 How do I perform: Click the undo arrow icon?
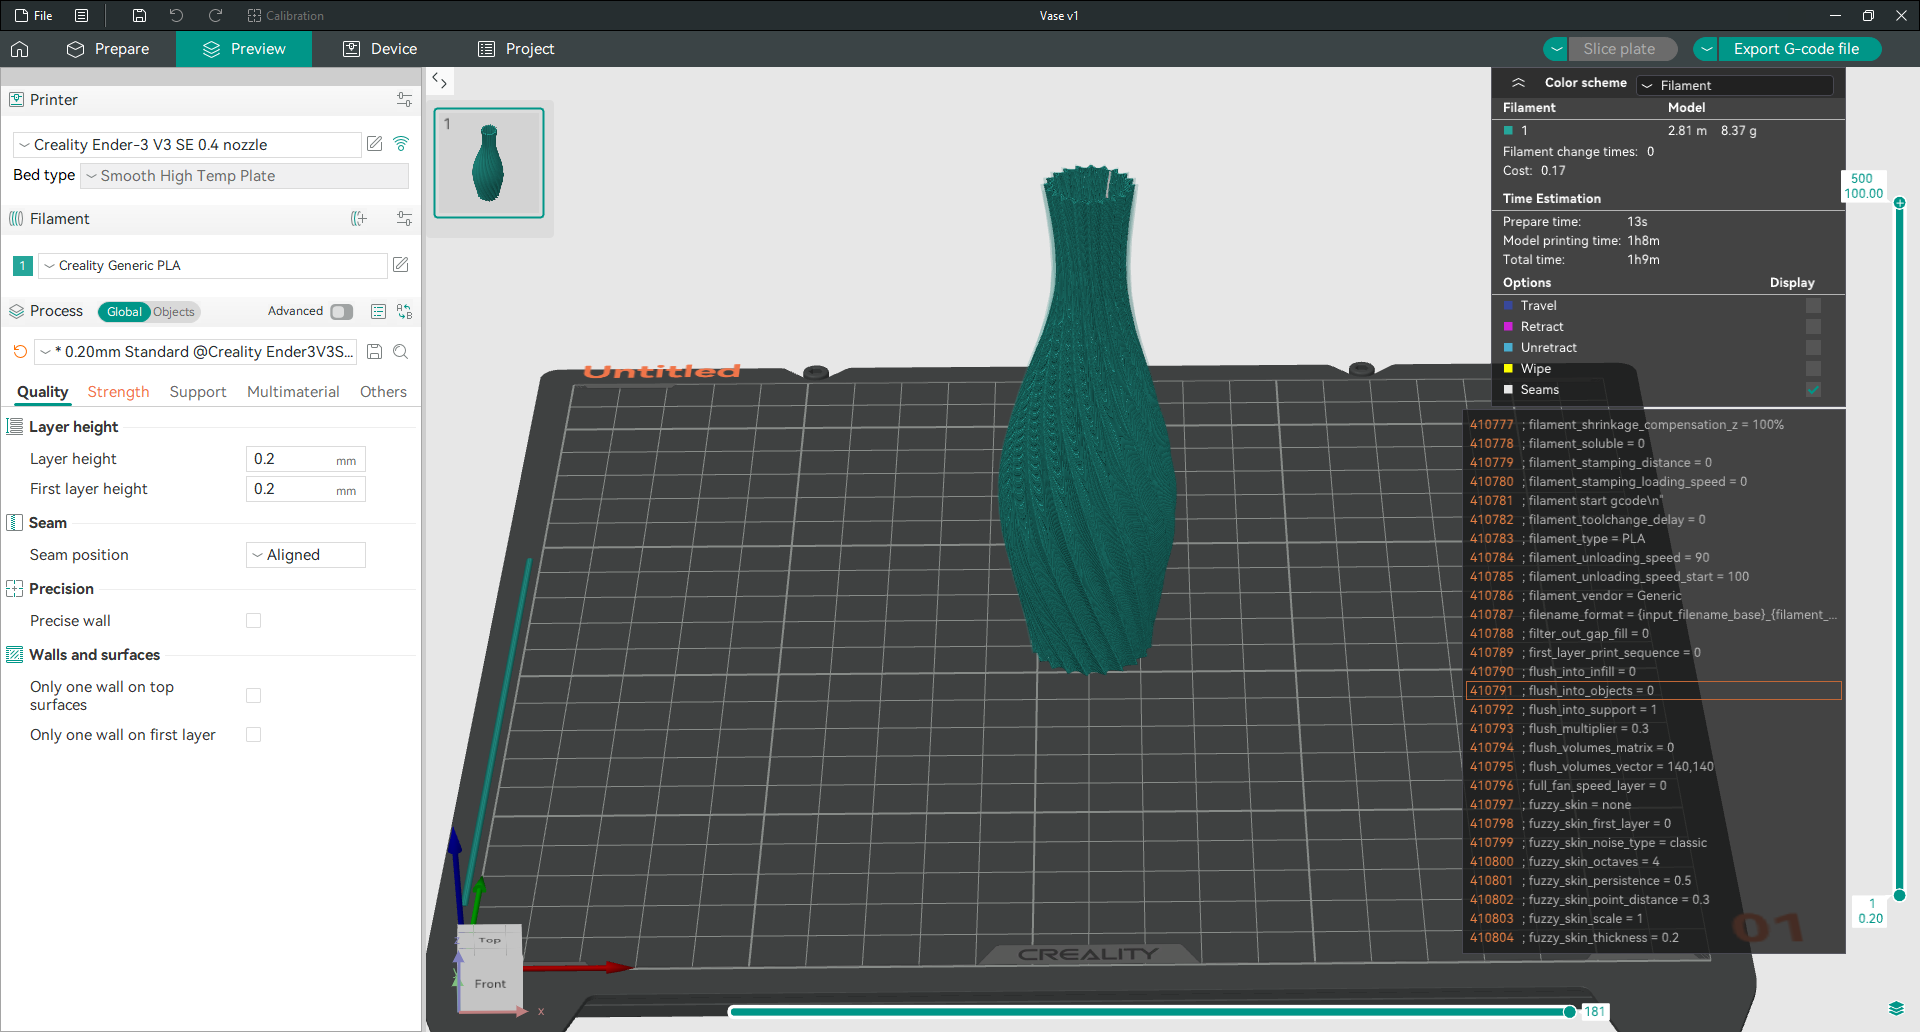pyautogui.click(x=176, y=15)
